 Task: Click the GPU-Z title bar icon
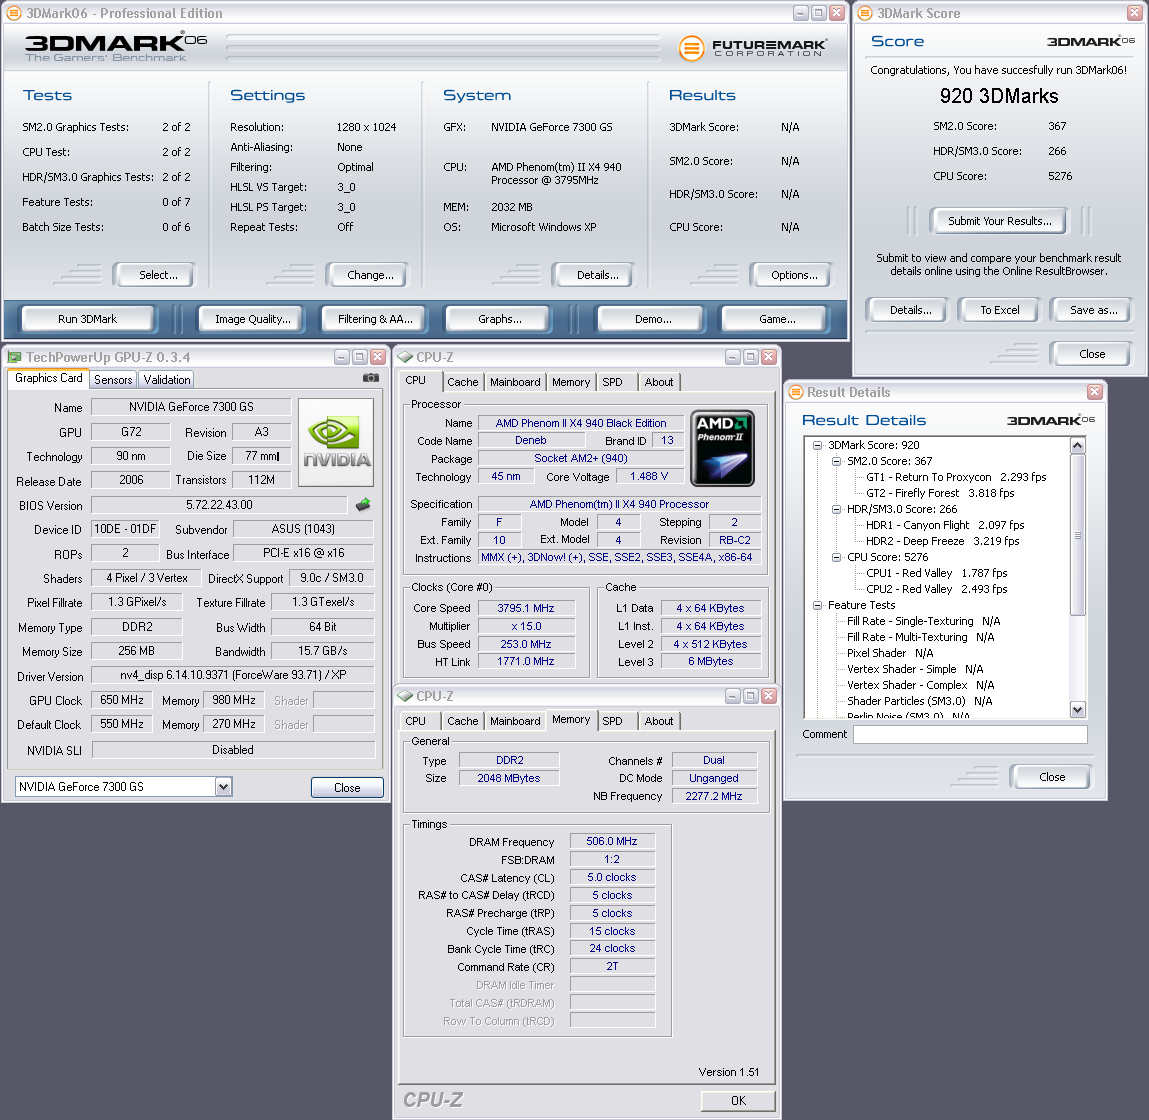pos(15,357)
